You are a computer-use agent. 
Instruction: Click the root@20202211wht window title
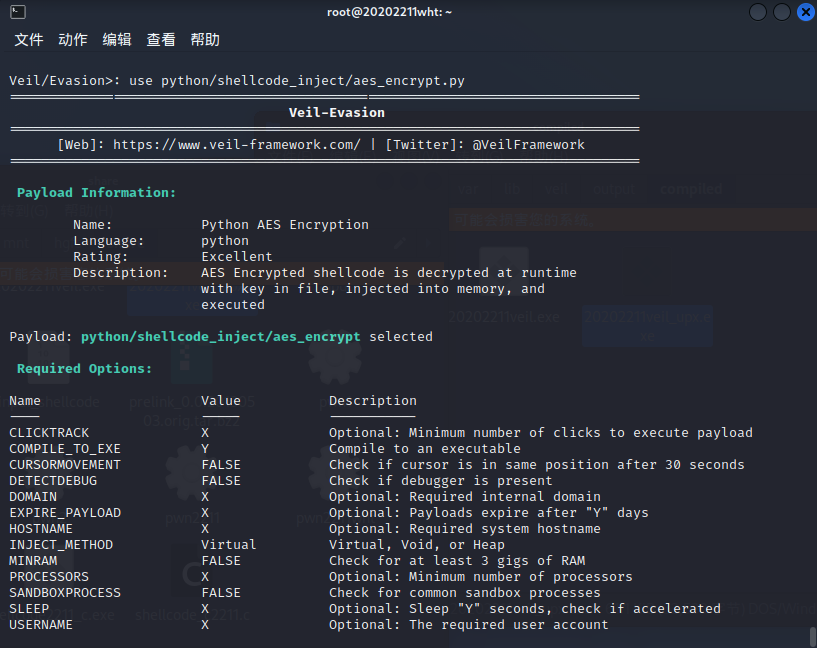(x=390, y=12)
